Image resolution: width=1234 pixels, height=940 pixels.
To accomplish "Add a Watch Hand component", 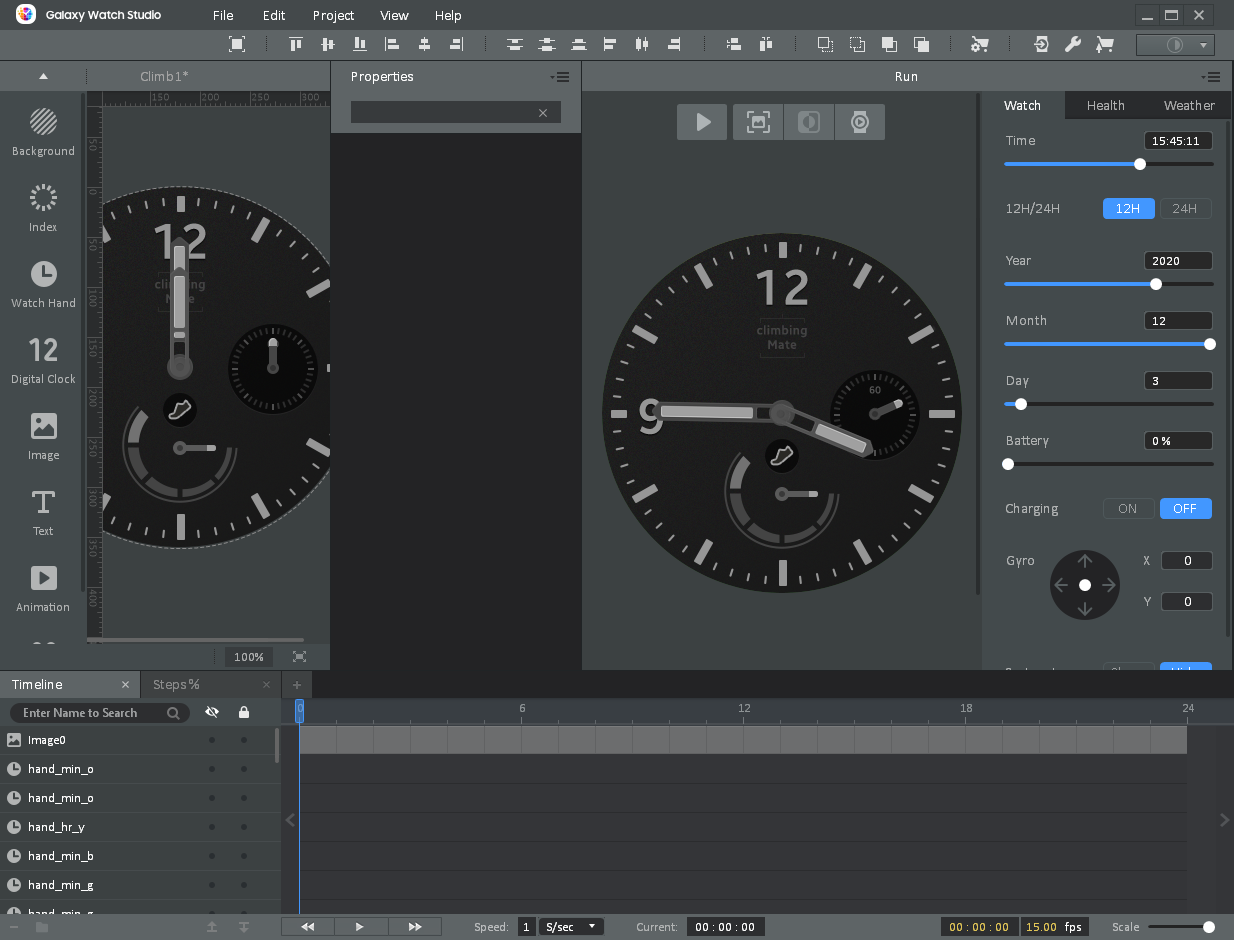I will (x=43, y=284).
